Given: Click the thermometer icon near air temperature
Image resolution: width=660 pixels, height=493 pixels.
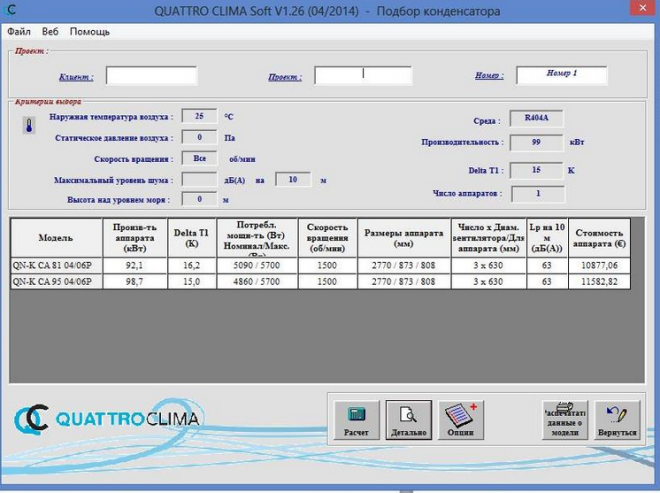Looking at the screenshot, I should click(30, 124).
